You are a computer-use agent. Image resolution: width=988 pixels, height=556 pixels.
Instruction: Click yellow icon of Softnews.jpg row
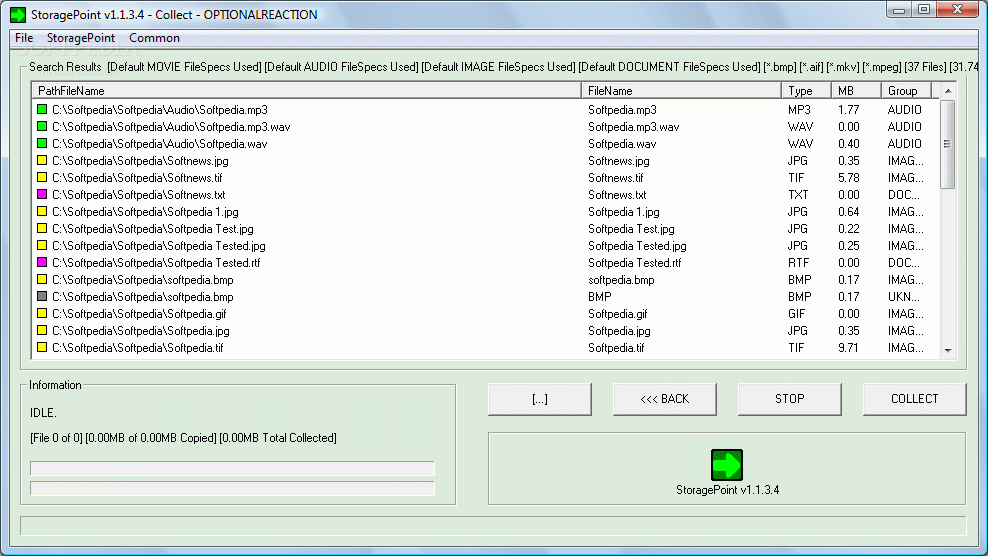tap(42, 161)
